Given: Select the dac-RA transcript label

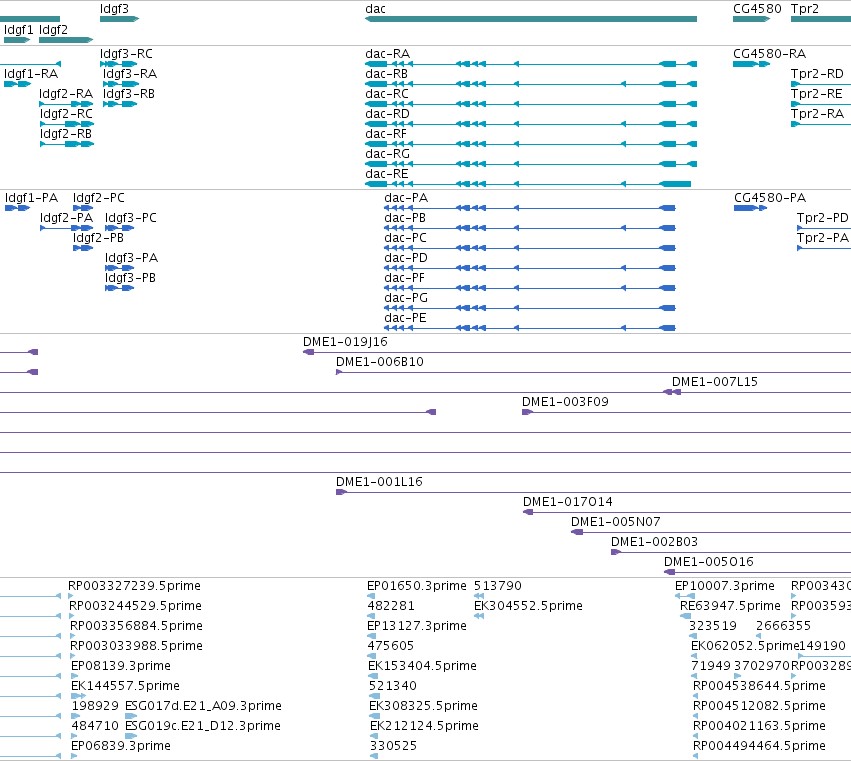Looking at the screenshot, I should (388, 54).
